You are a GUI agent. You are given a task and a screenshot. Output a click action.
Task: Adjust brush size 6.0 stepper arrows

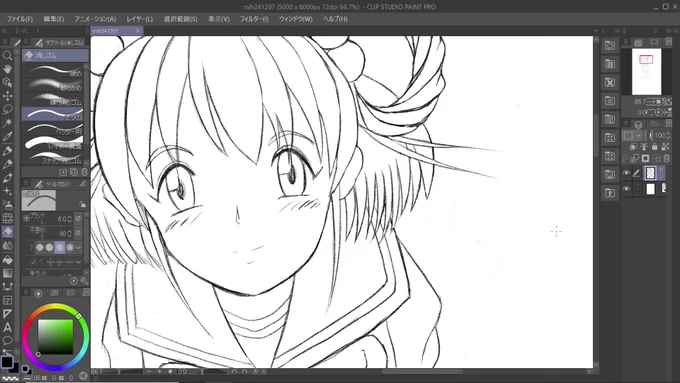pyautogui.click(x=70, y=219)
